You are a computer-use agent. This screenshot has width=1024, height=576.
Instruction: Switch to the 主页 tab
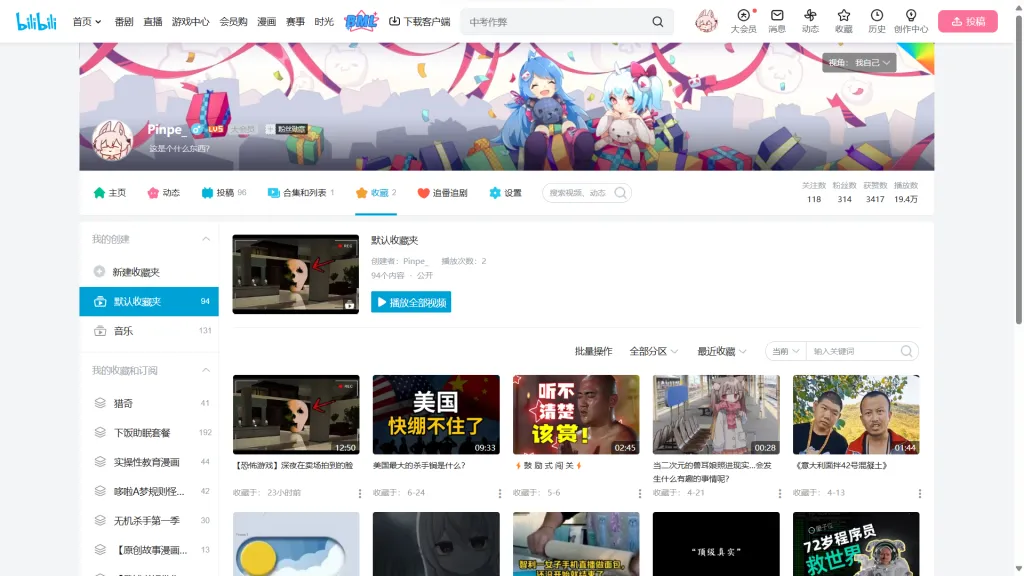click(110, 193)
